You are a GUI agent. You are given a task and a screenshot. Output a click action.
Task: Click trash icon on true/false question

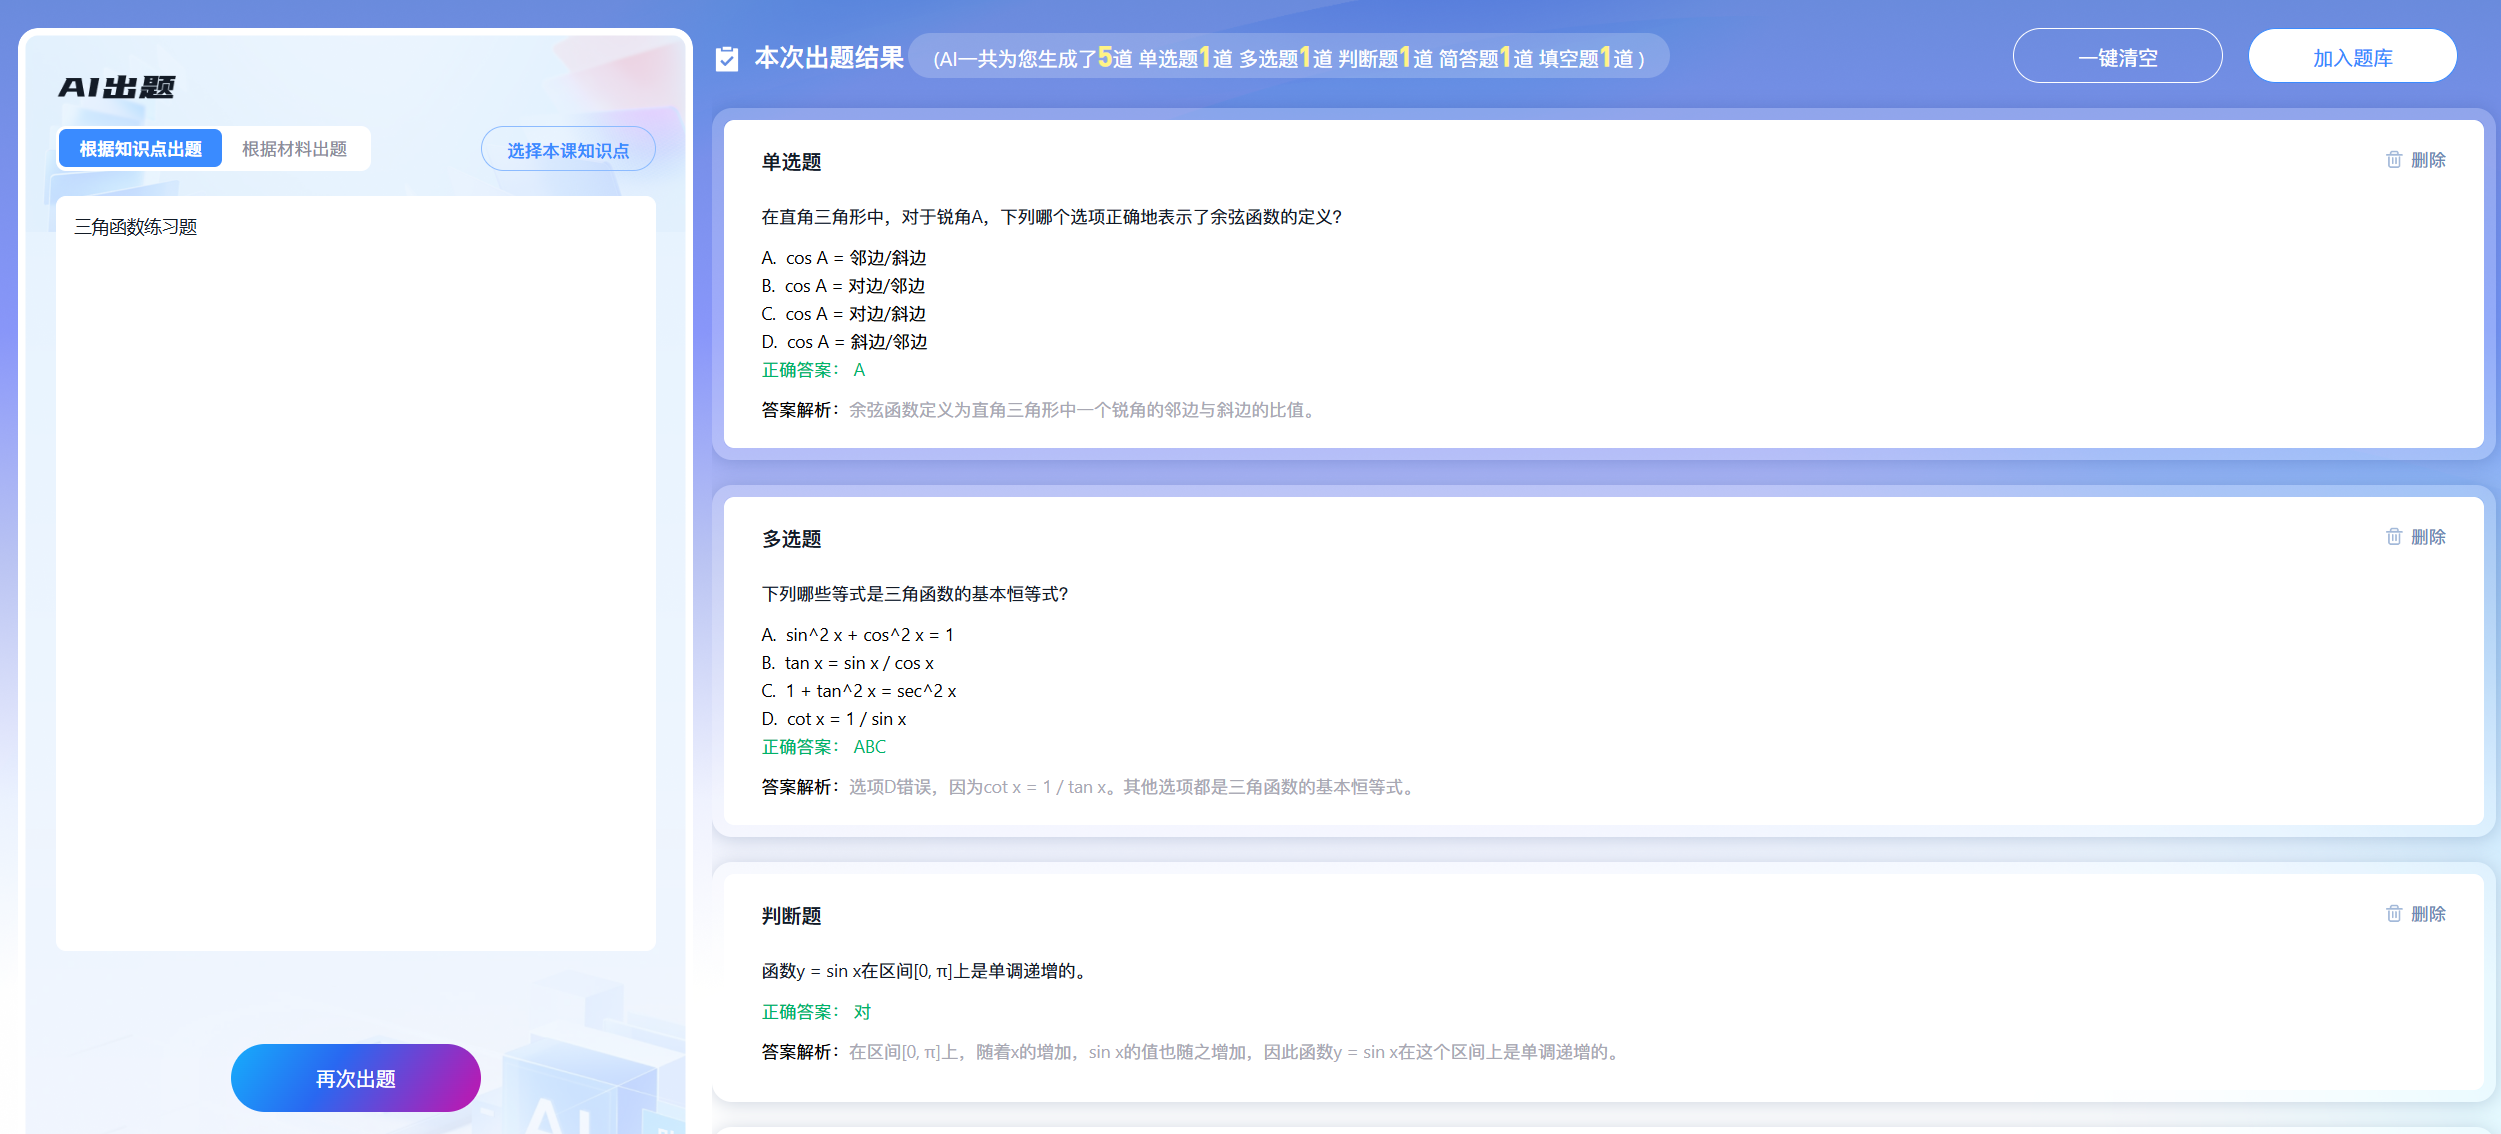[x=2393, y=914]
